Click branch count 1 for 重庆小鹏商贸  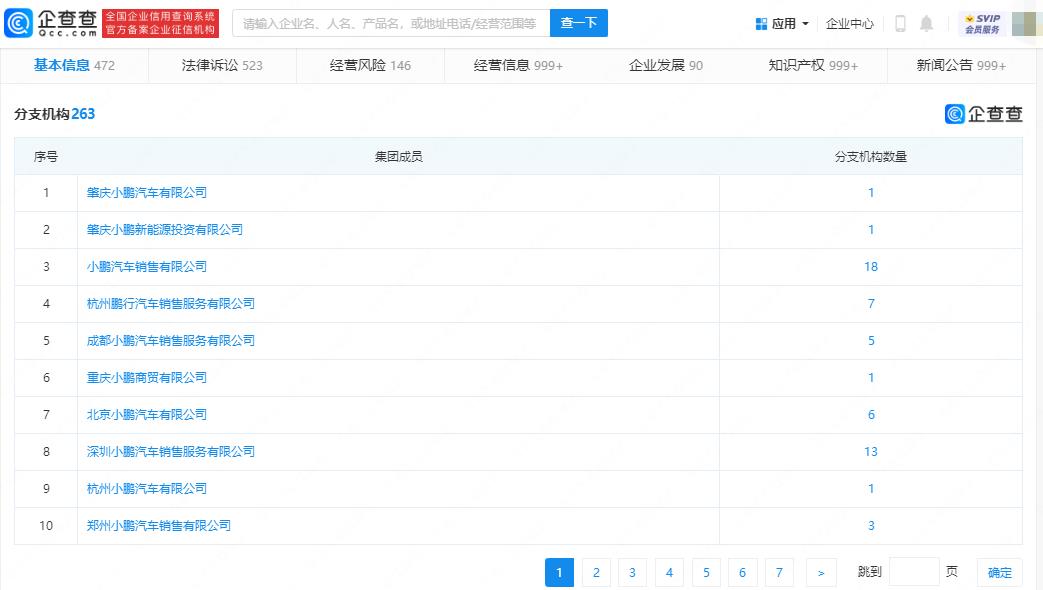(871, 378)
